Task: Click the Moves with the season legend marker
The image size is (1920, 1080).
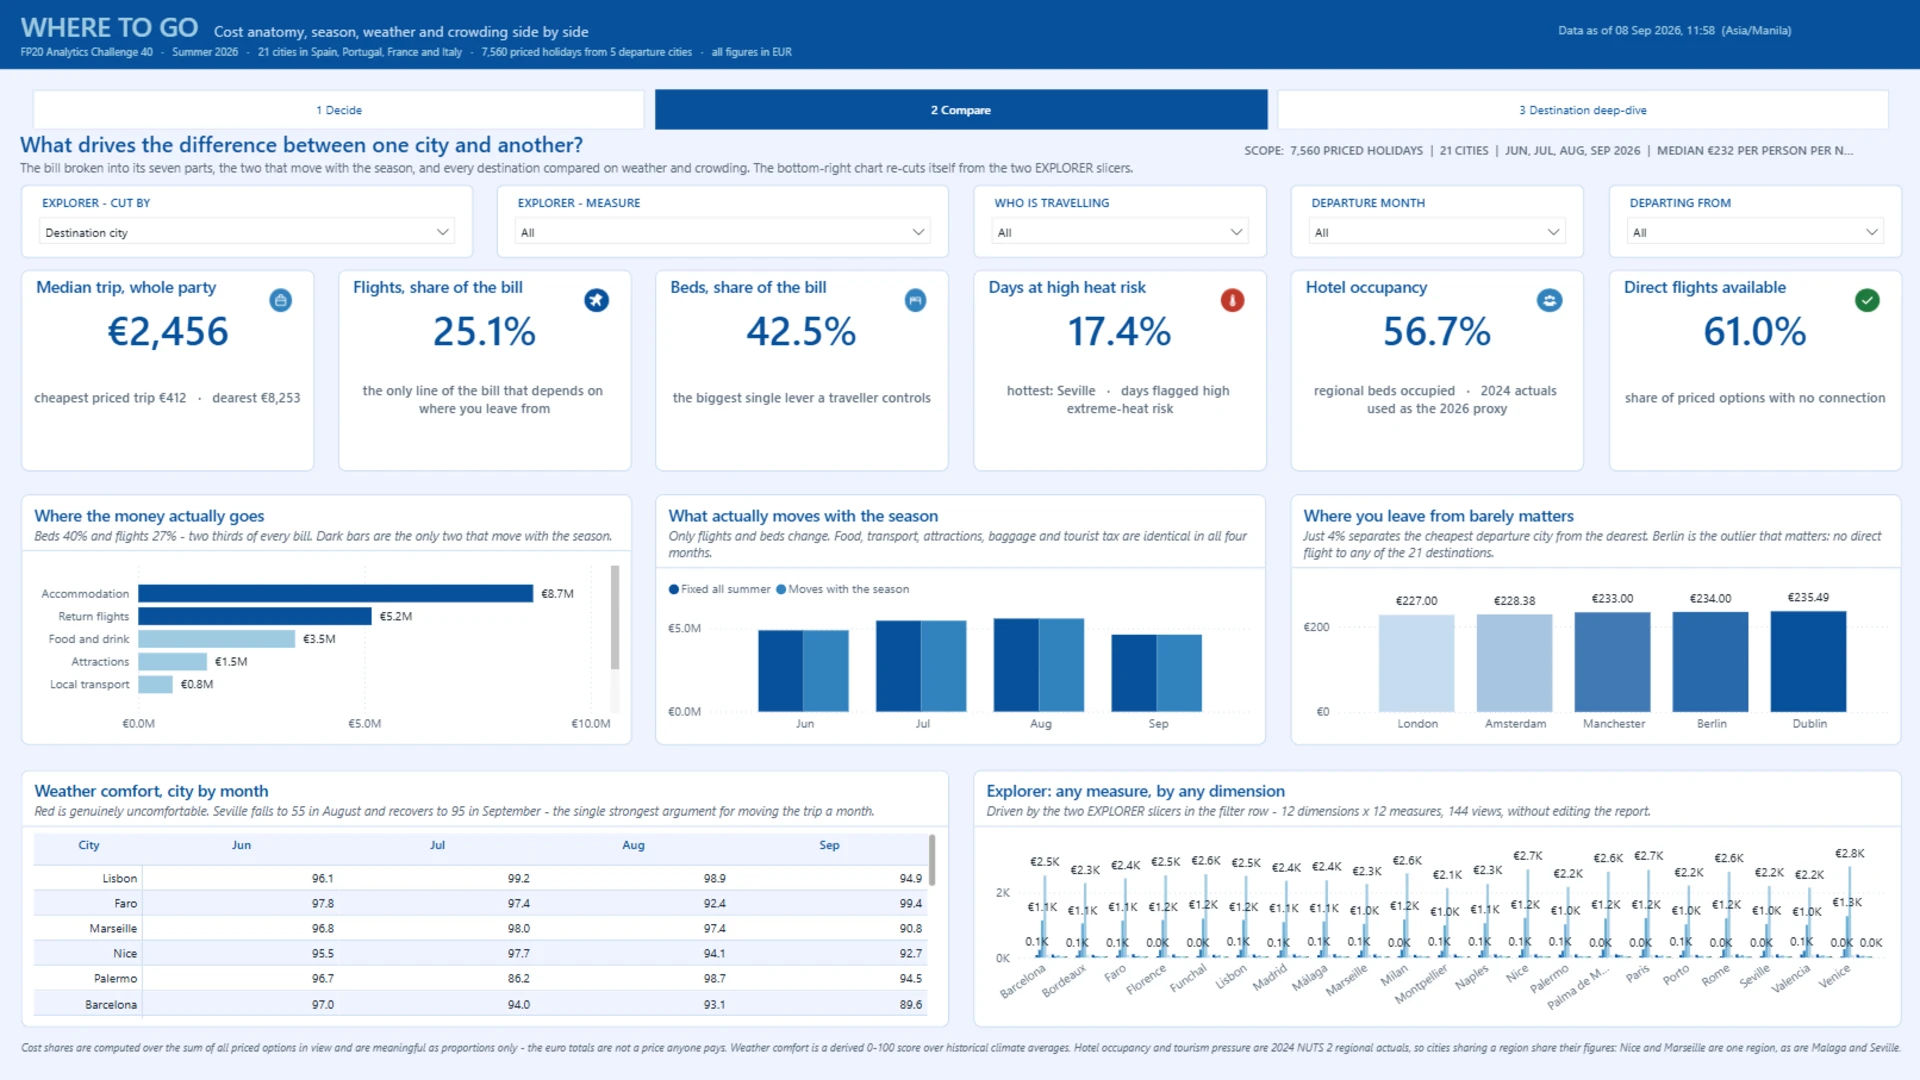Action: pos(781,589)
